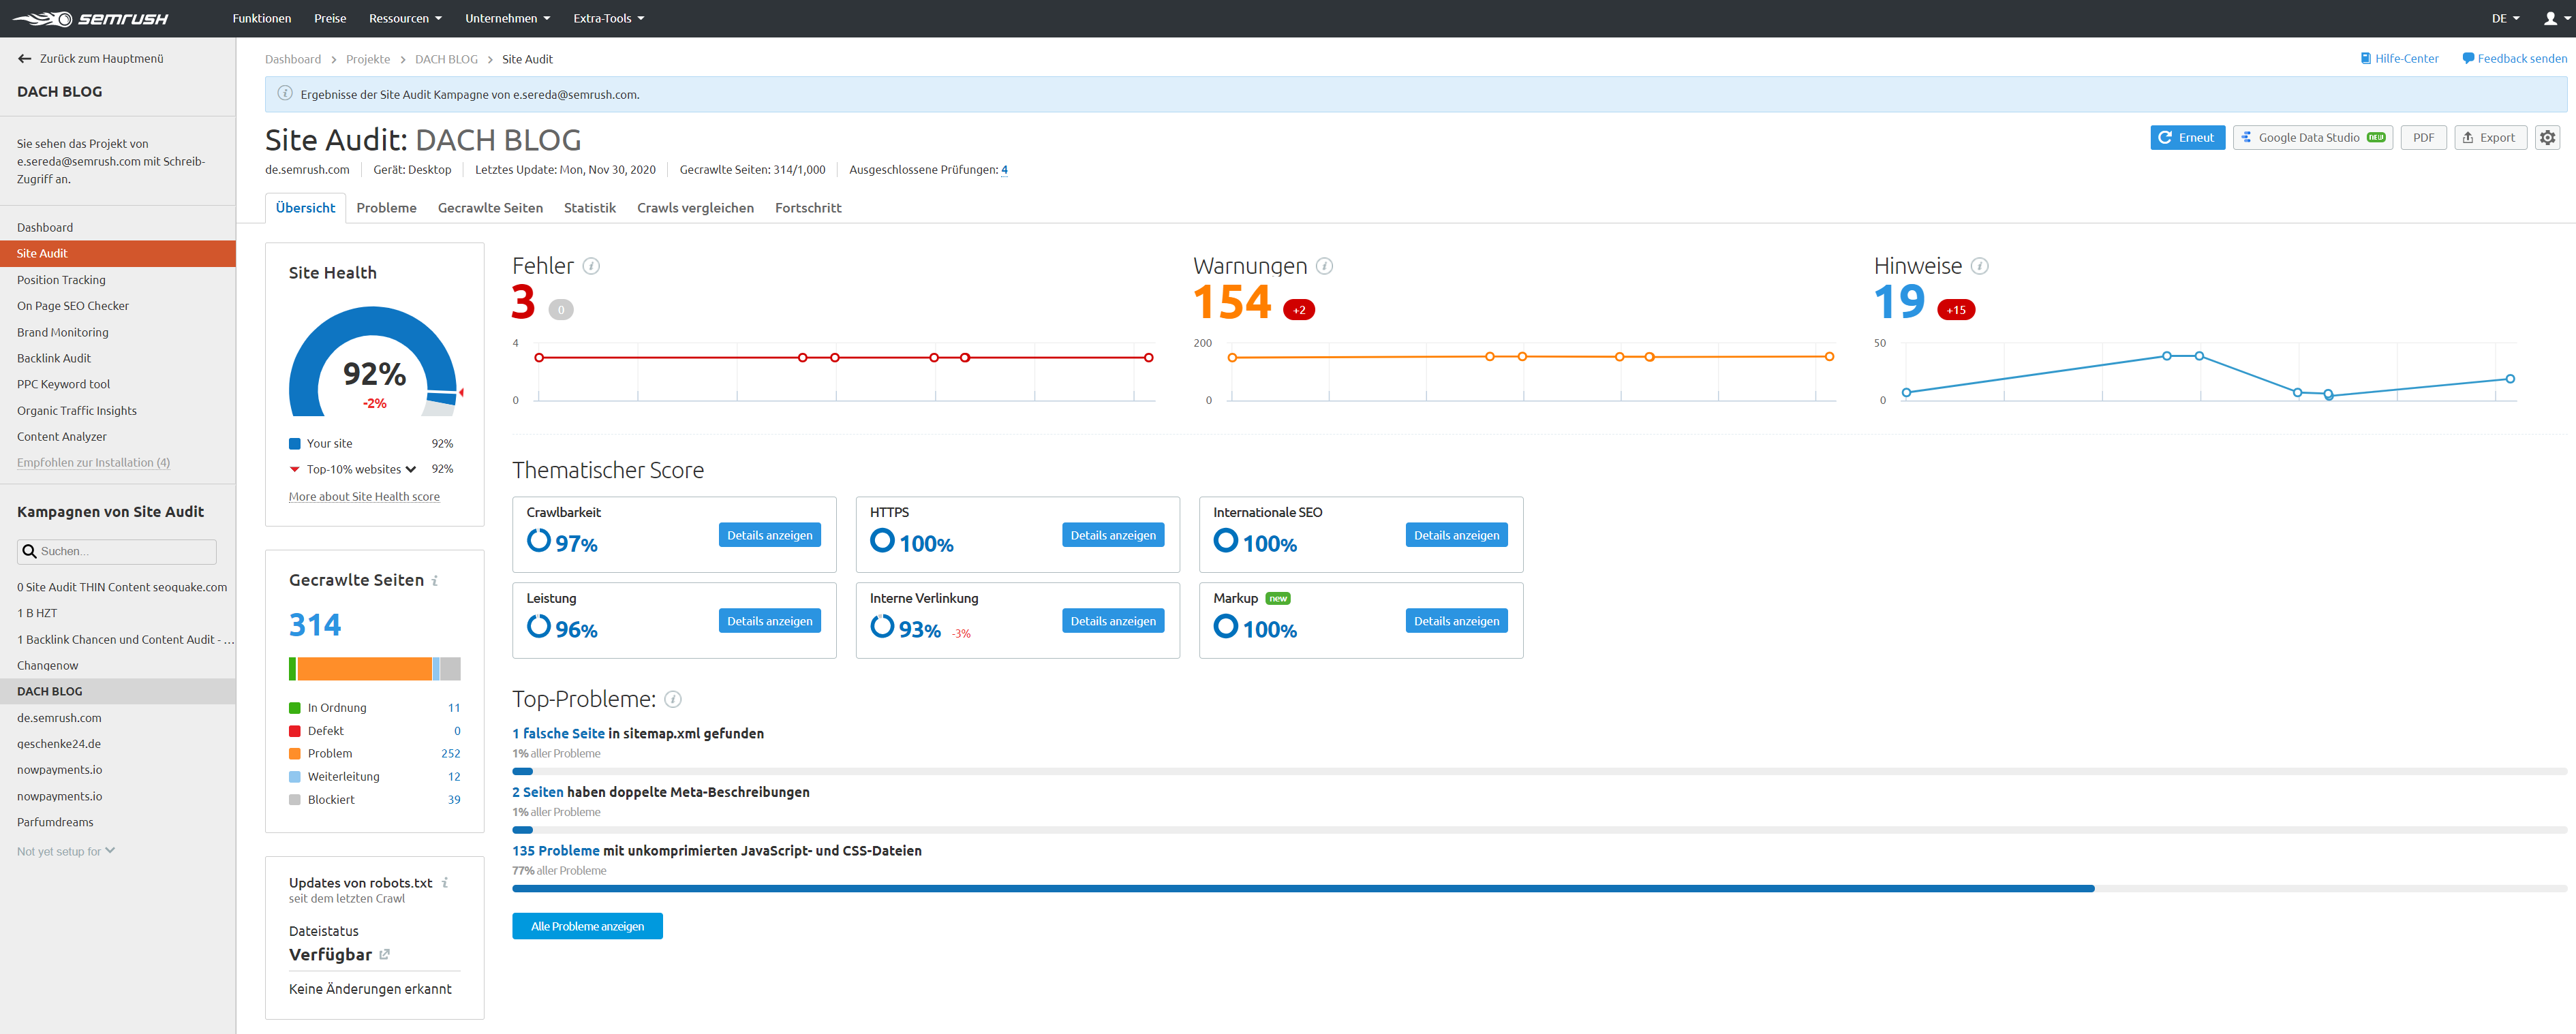Click the Interne Verlinkung score circle
This screenshot has height=1034, width=2576.
click(882, 627)
